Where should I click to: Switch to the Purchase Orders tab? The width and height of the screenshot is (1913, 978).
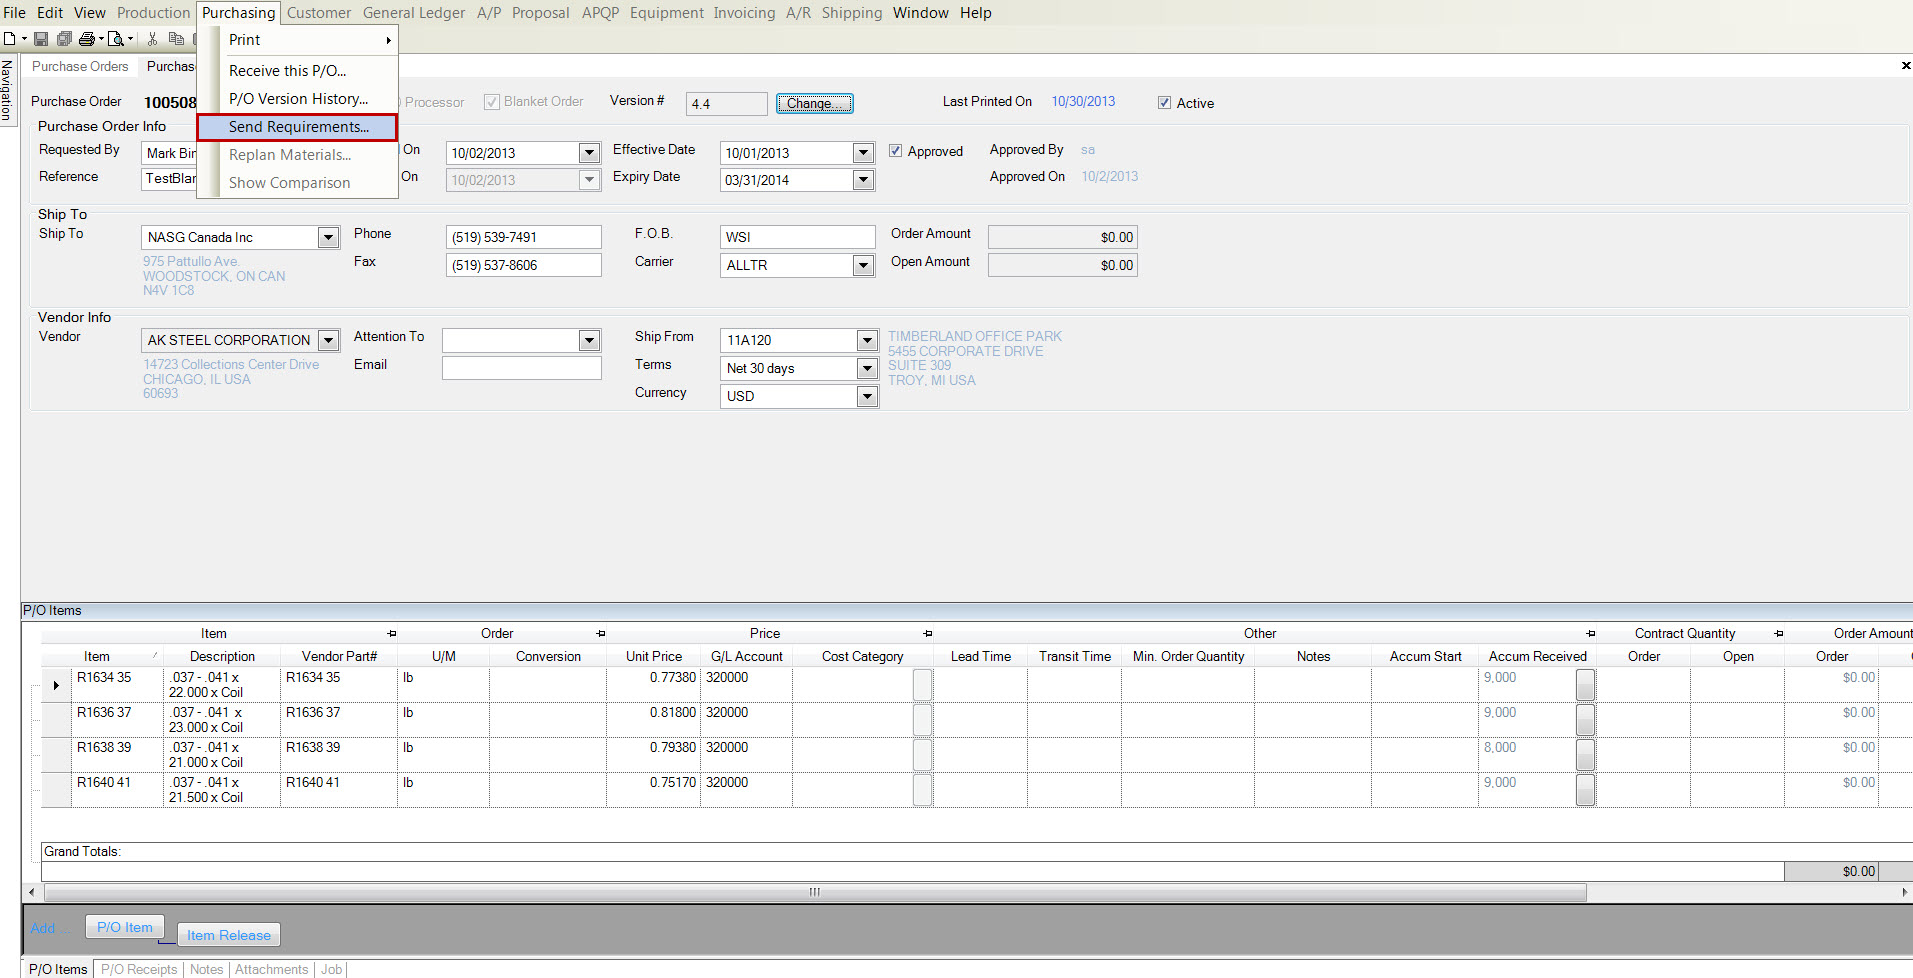[80, 66]
